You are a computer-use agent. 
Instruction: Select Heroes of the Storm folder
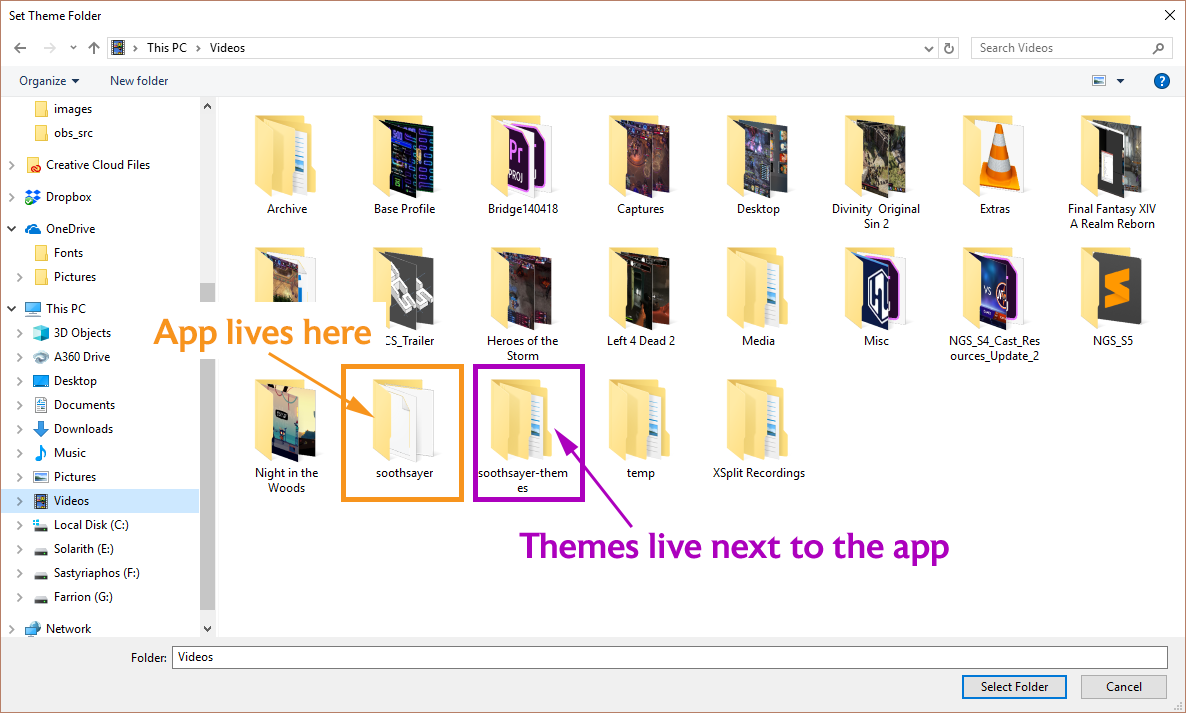click(x=523, y=305)
